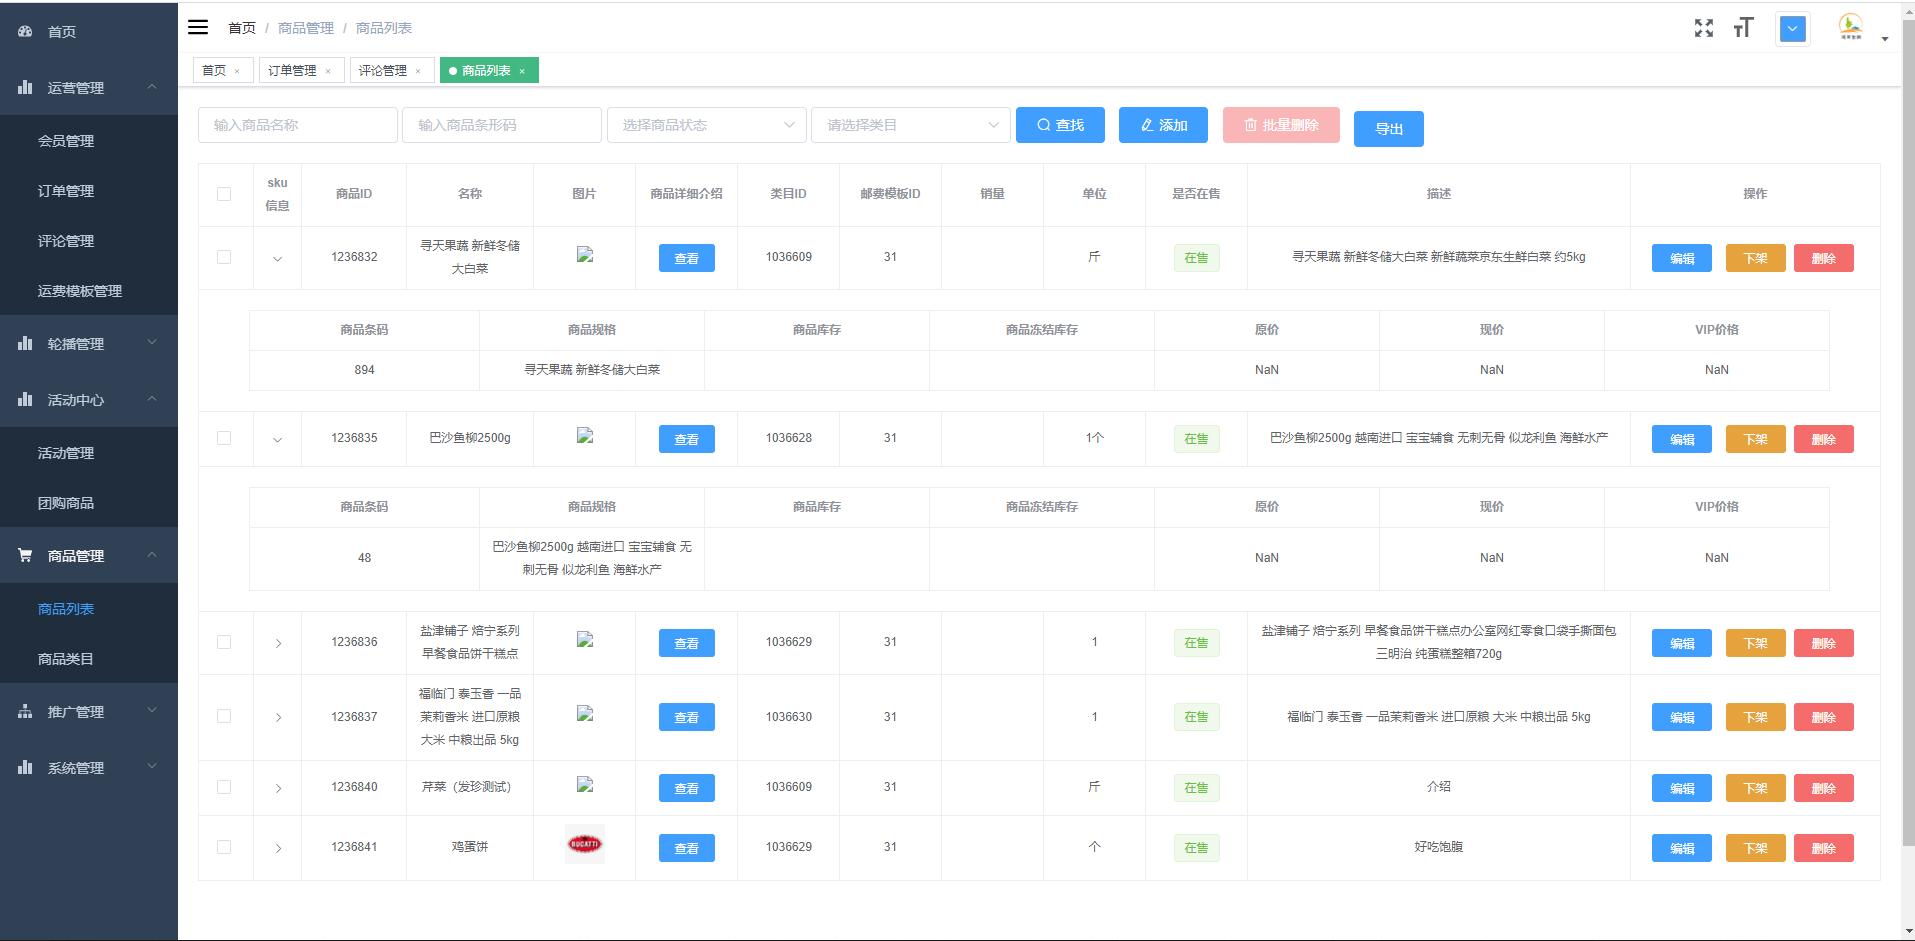The image size is (1915, 941).
Task: Click 删除 for product 1236841
Action: pyautogui.click(x=1824, y=848)
